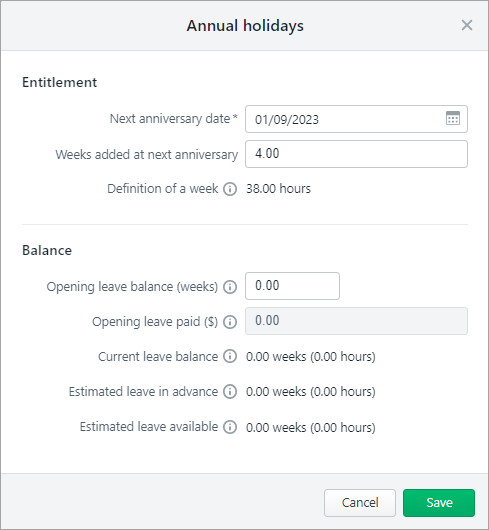Screen dimensions: 489x530
Task: Open the calendar date picker icon
Action: pos(453,118)
